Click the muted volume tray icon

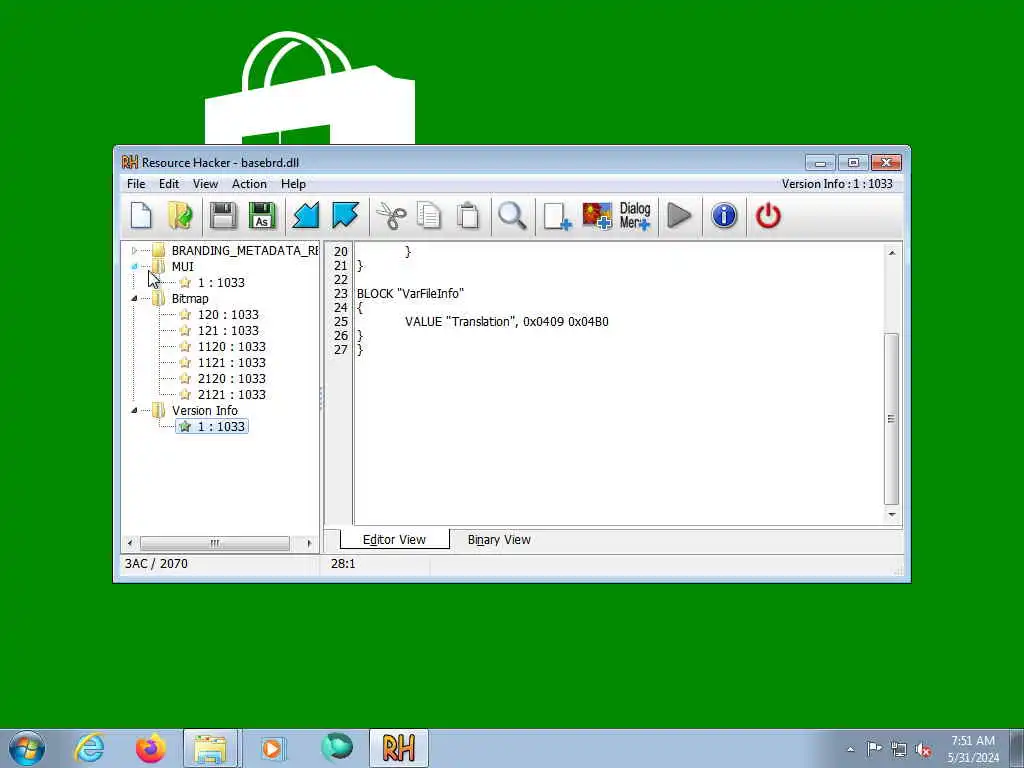coord(923,749)
